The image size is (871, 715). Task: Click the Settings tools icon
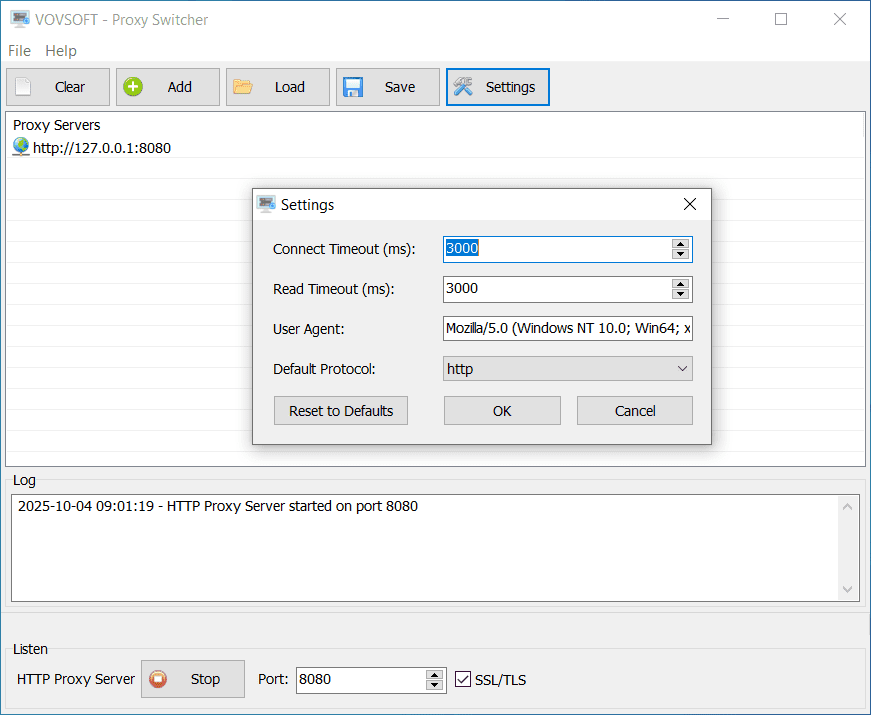coord(462,87)
